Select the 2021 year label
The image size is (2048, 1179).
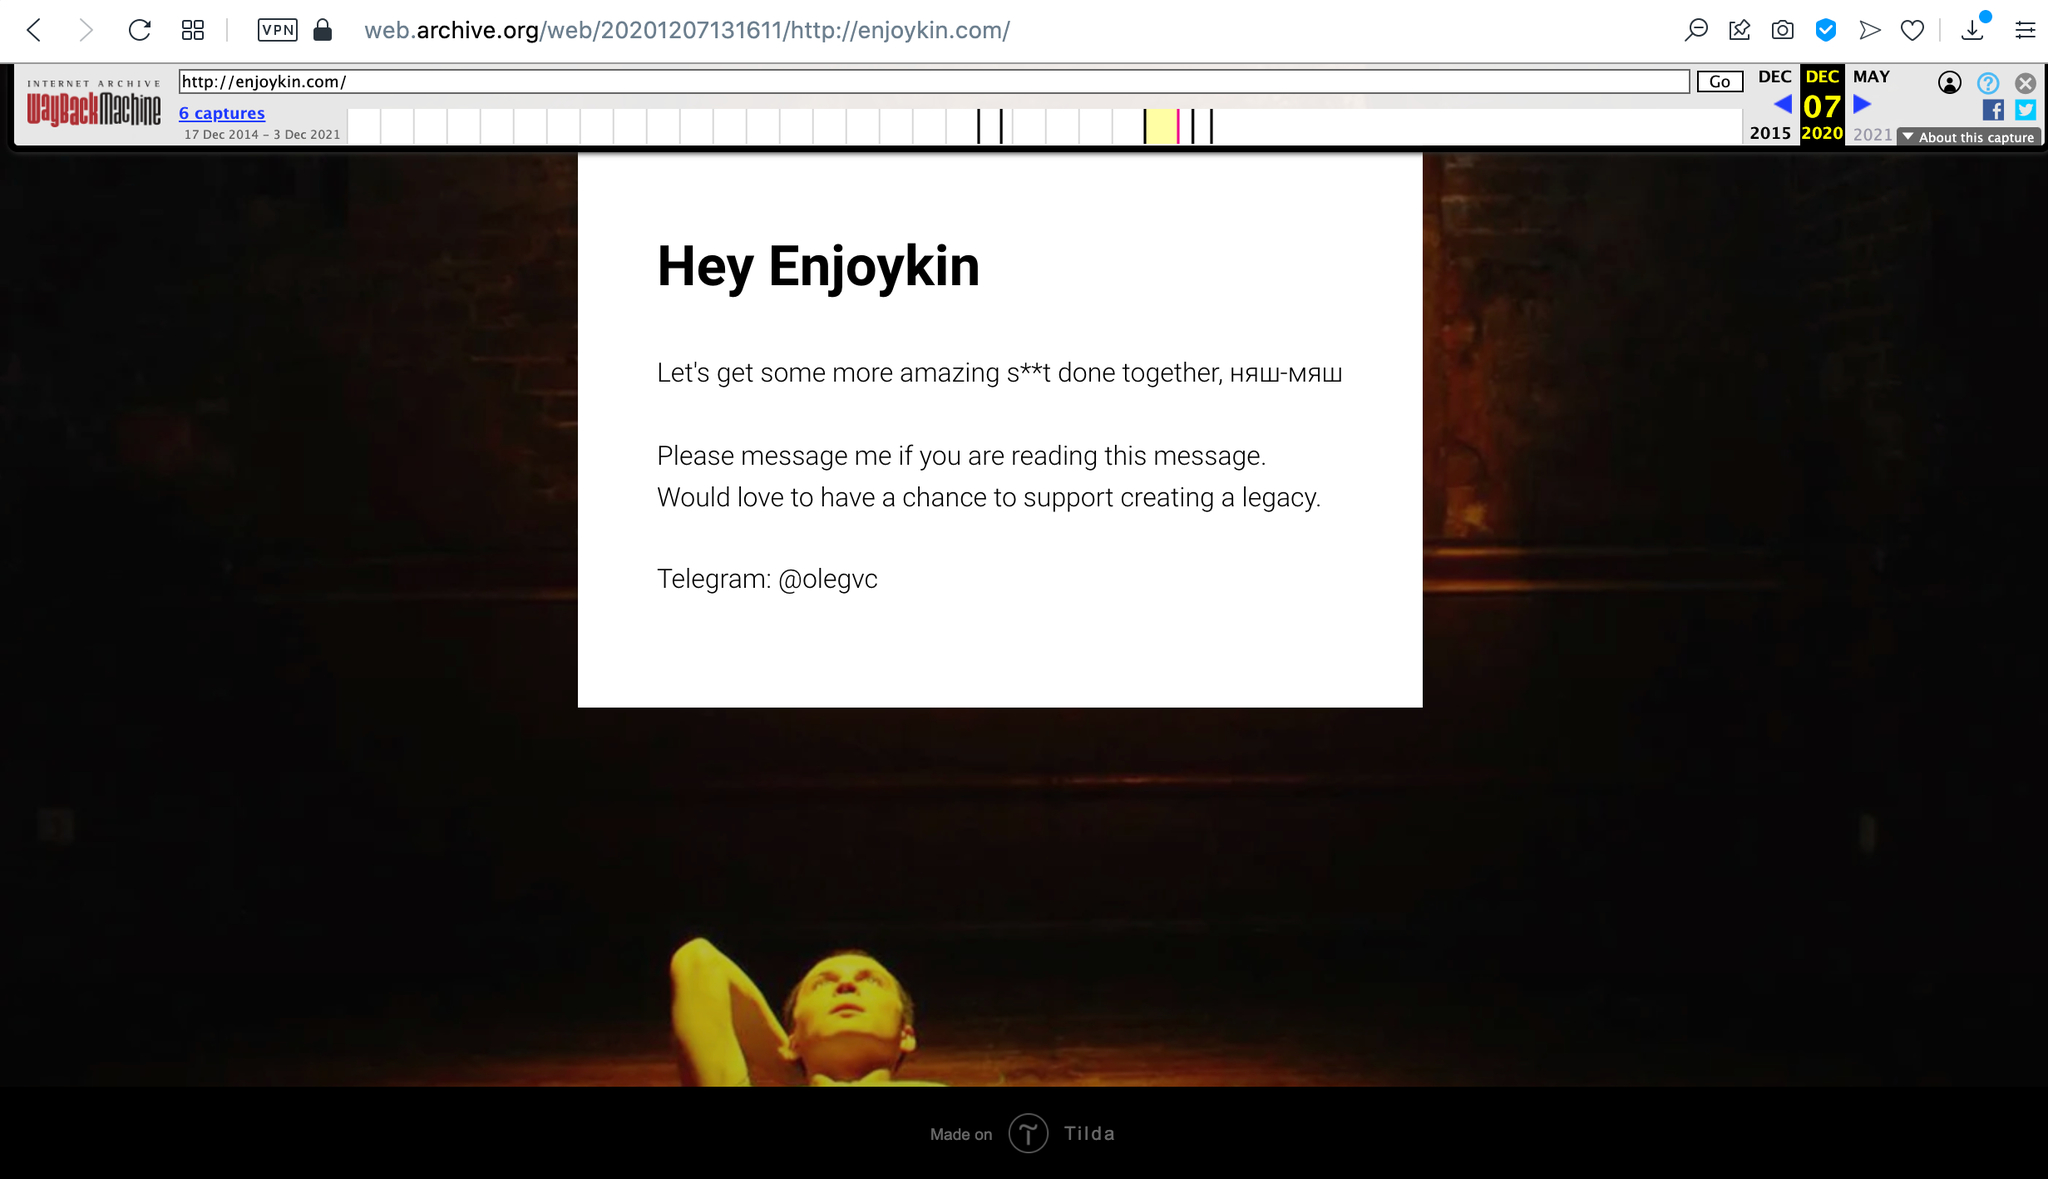[x=1872, y=134]
